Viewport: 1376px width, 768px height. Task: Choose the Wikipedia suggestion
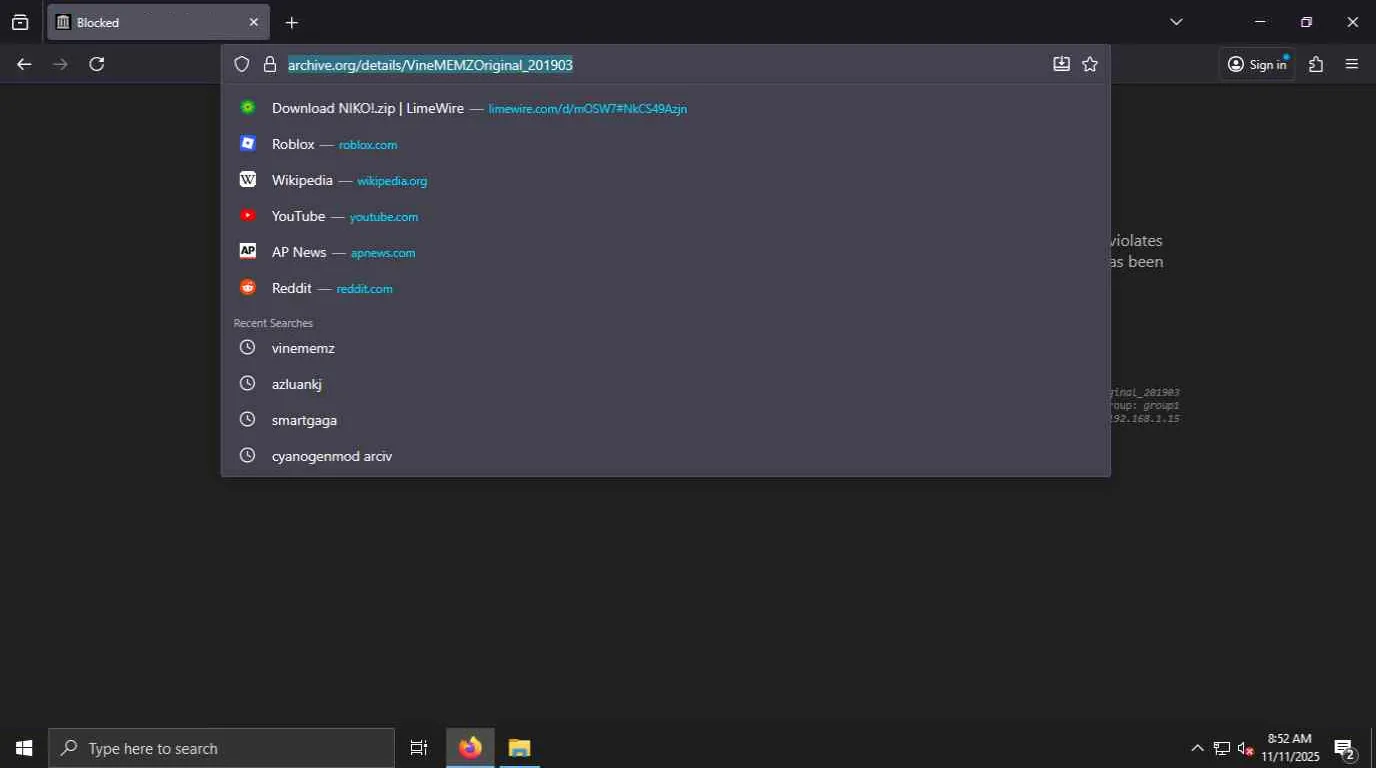pos(665,180)
